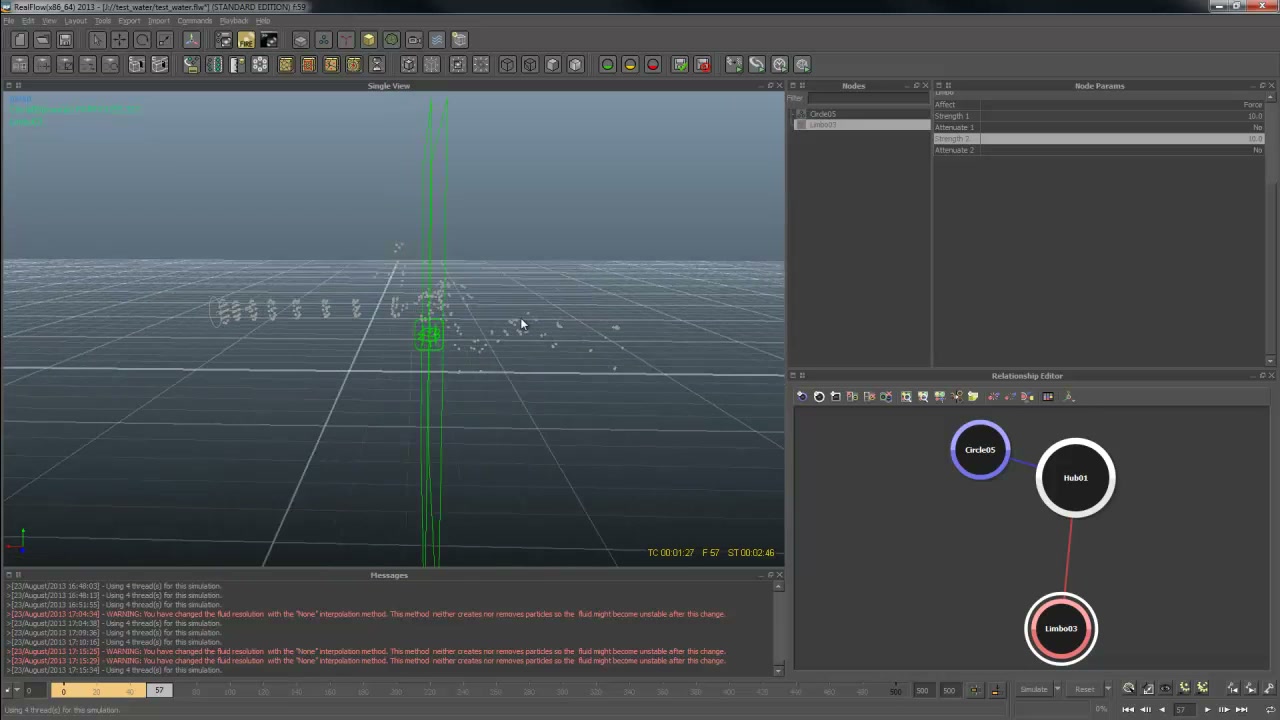Click the Nodes Filter input field

(x=867, y=98)
